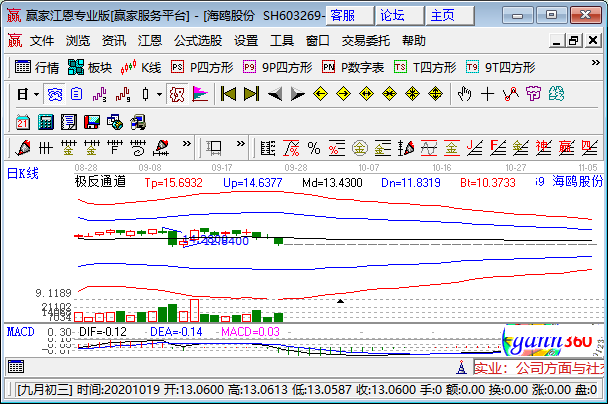Click the purple 节 character icon
This screenshot has width=608, height=404.
[533, 94]
